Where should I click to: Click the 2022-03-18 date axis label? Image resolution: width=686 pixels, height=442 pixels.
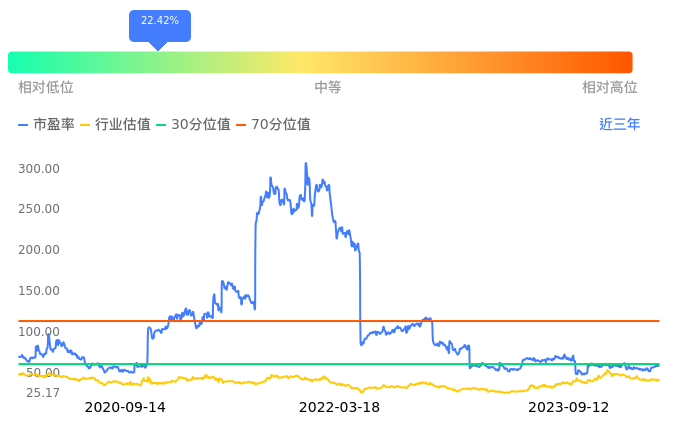tap(340, 407)
